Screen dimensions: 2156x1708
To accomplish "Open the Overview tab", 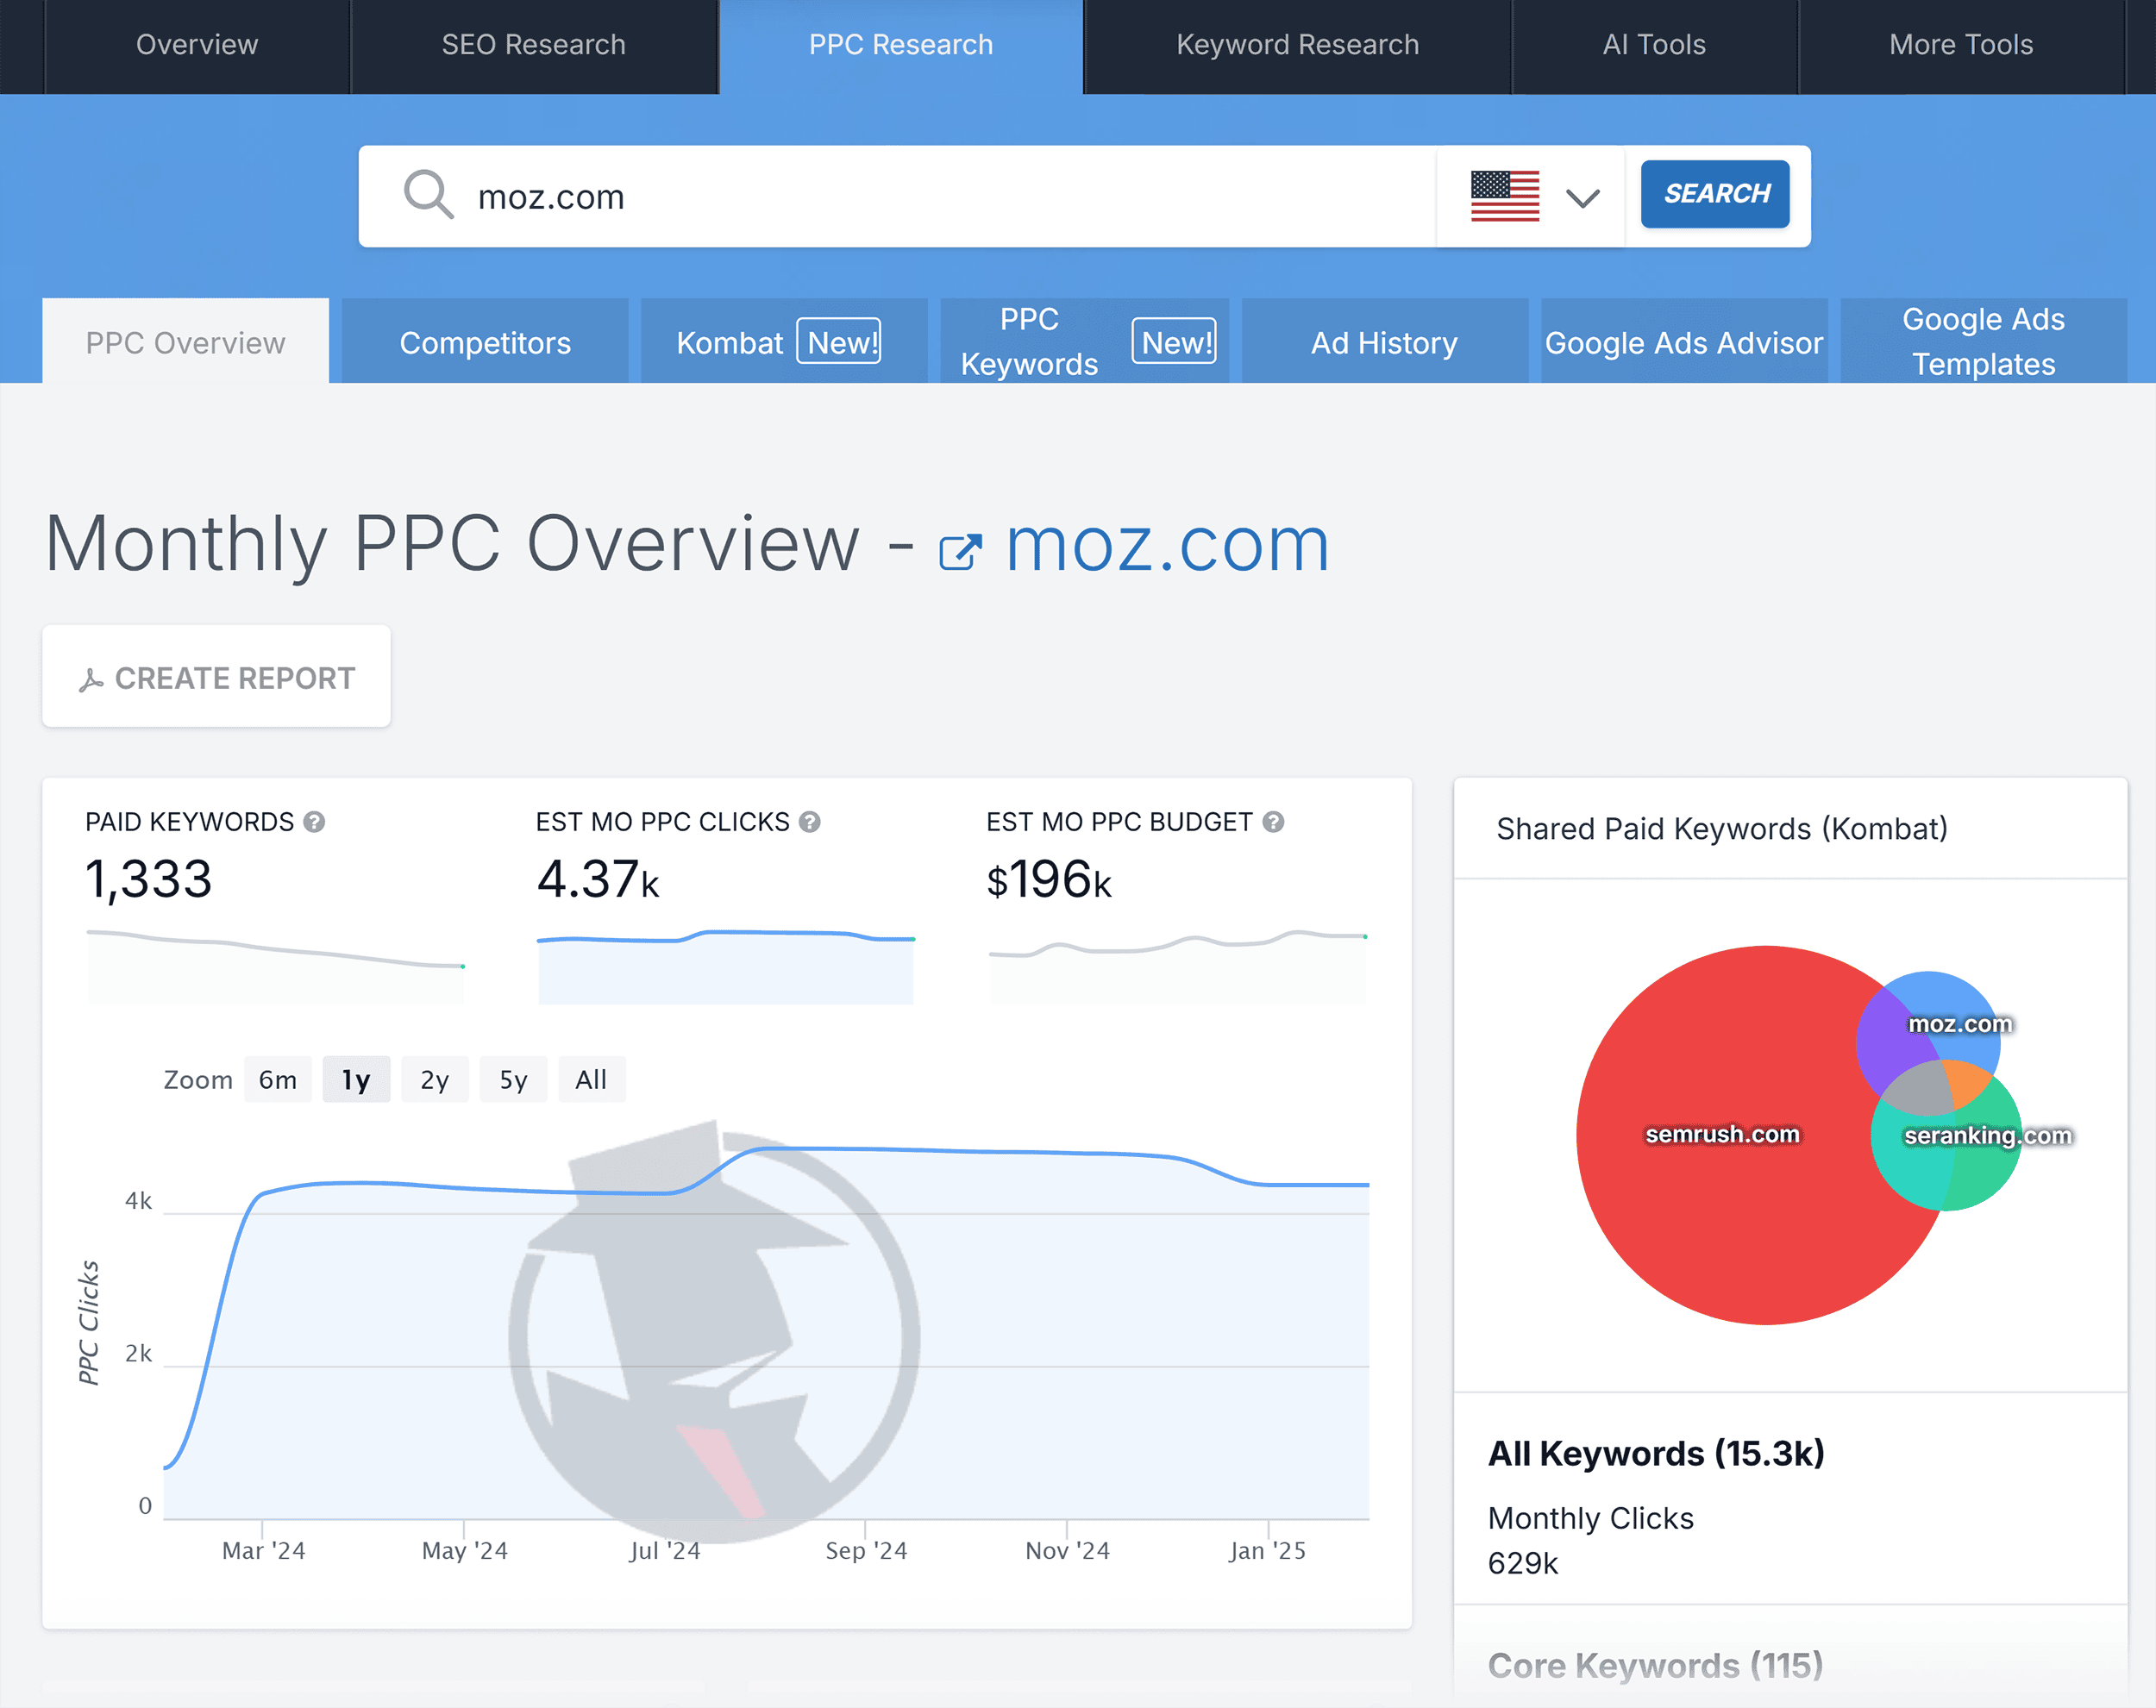I will (x=197, y=46).
